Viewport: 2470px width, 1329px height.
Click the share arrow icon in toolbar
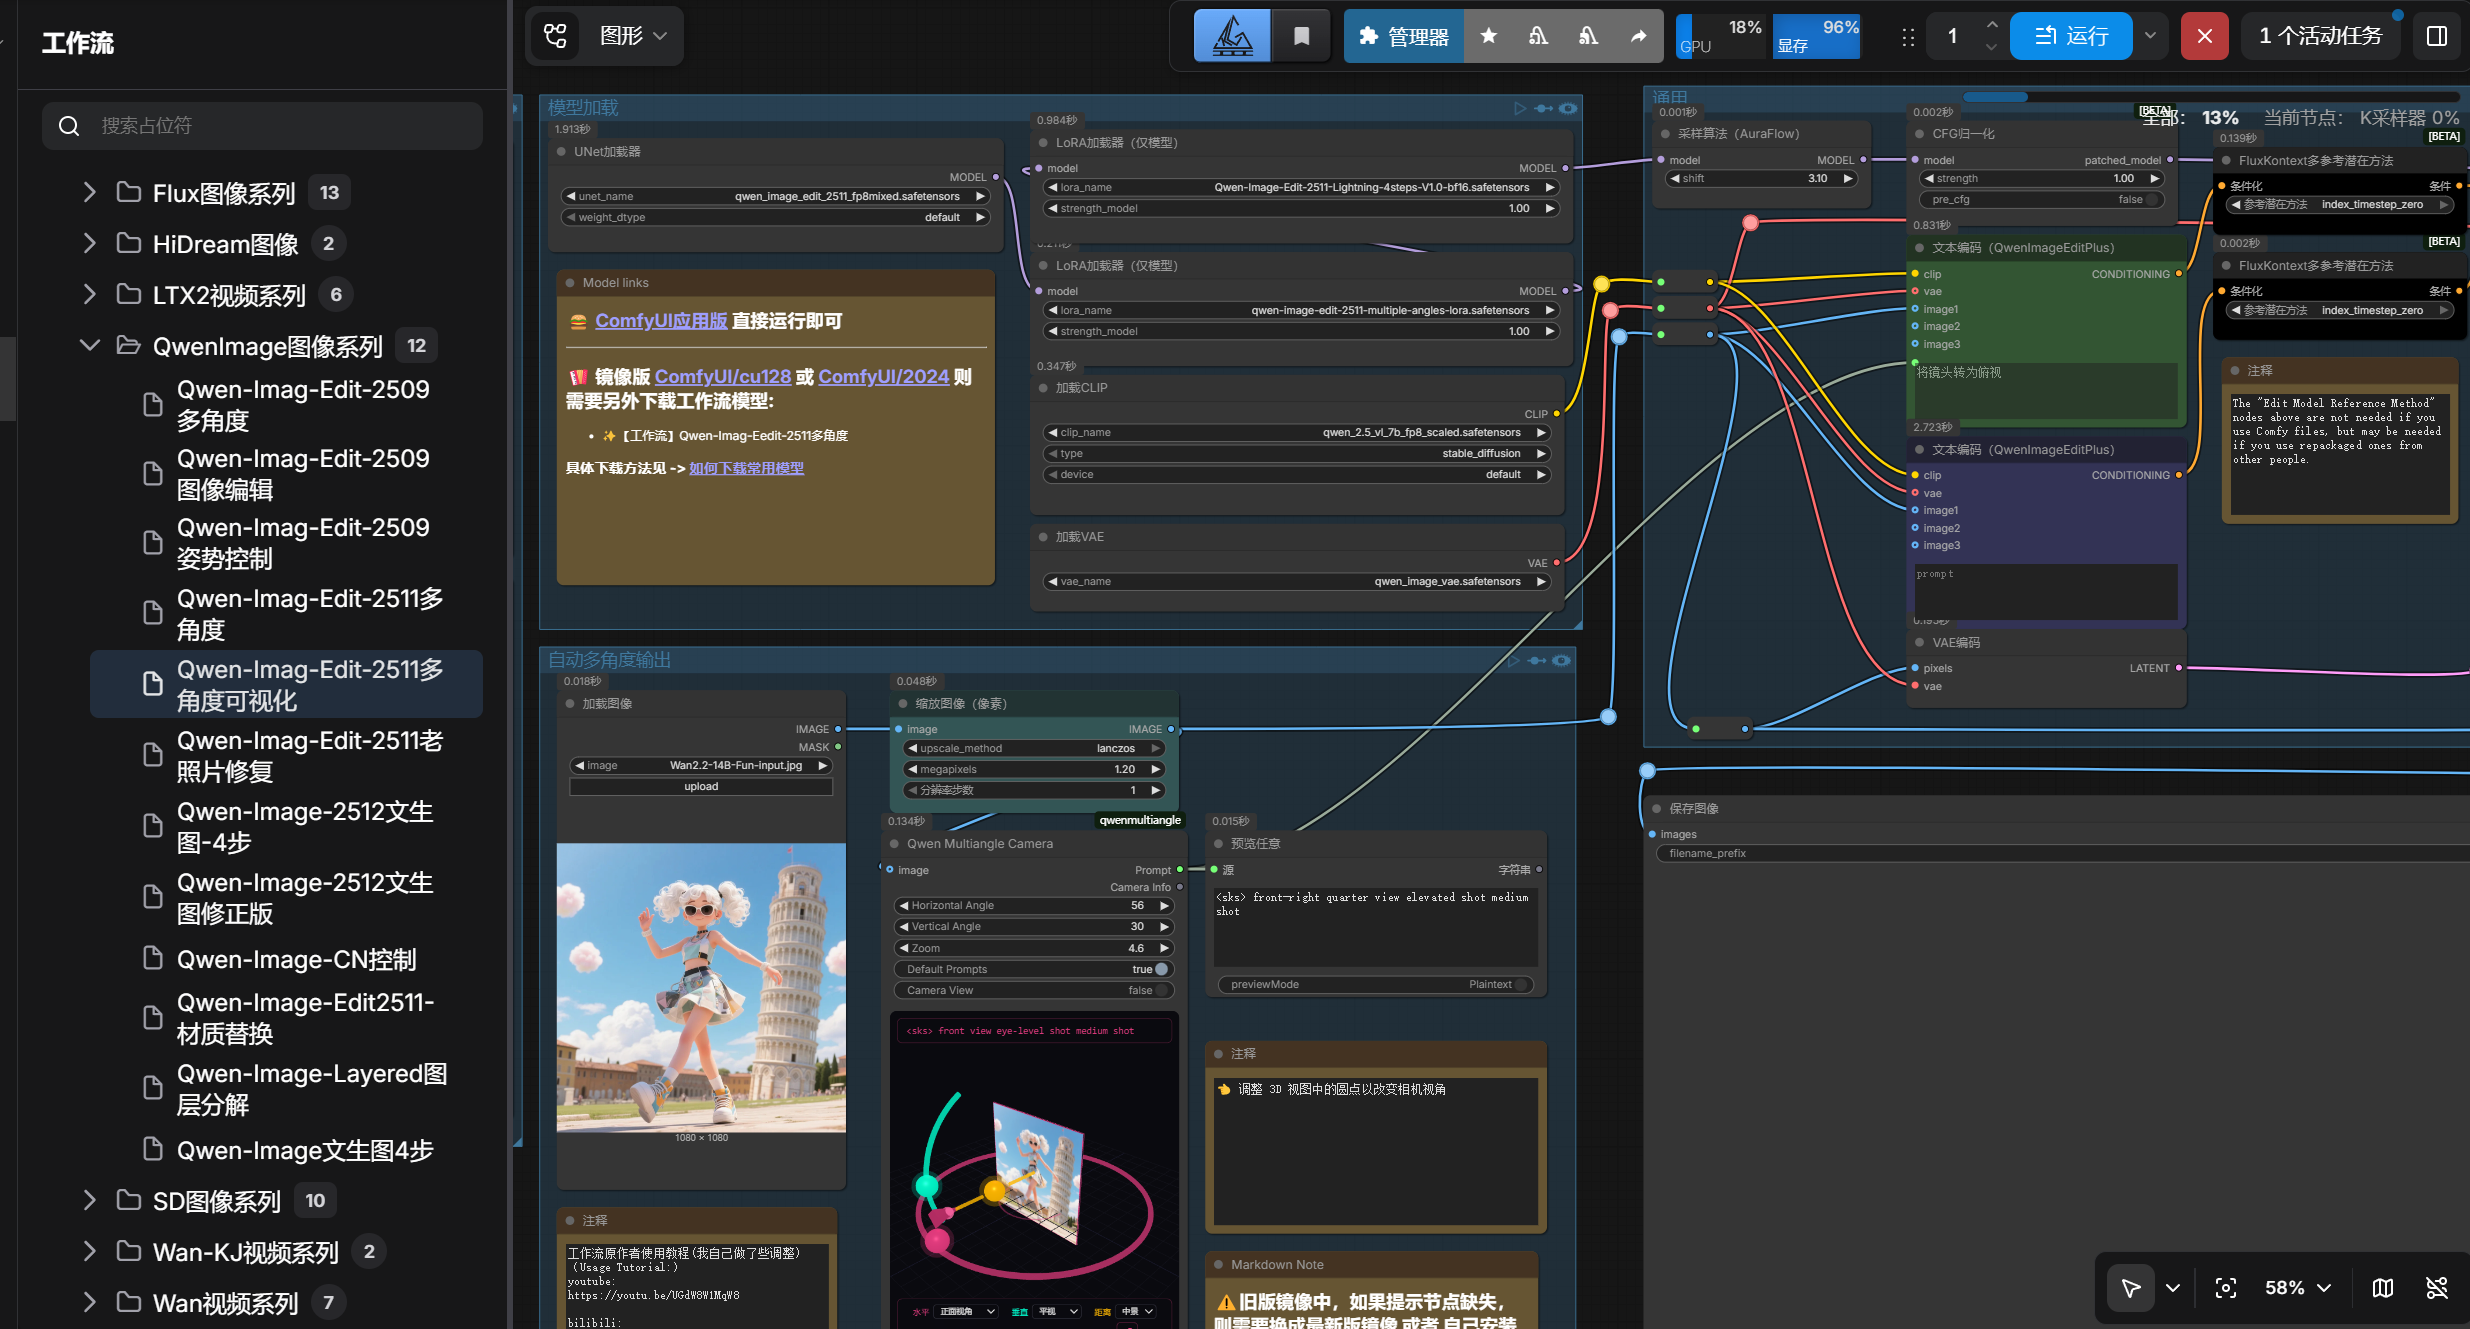pyautogui.click(x=1638, y=36)
